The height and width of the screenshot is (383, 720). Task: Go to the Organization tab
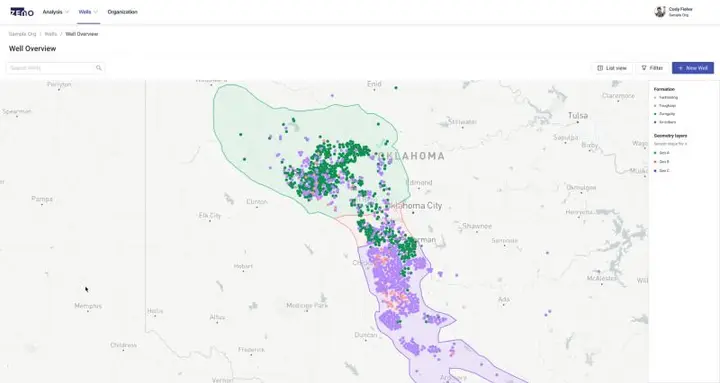tap(123, 12)
